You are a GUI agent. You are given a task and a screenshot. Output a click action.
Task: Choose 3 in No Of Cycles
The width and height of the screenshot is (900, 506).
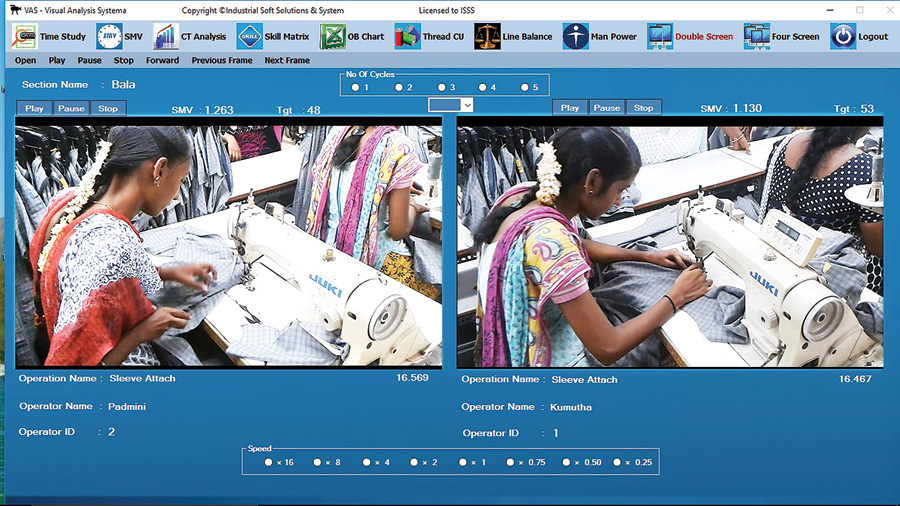(441, 87)
